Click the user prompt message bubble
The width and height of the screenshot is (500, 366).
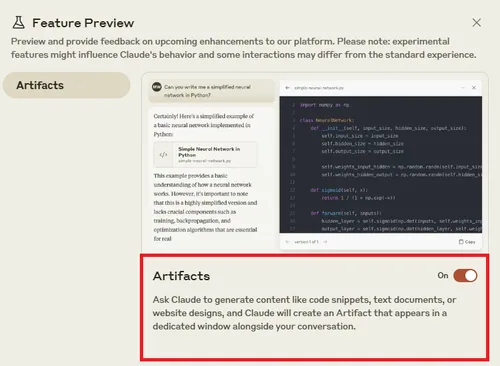211,91
